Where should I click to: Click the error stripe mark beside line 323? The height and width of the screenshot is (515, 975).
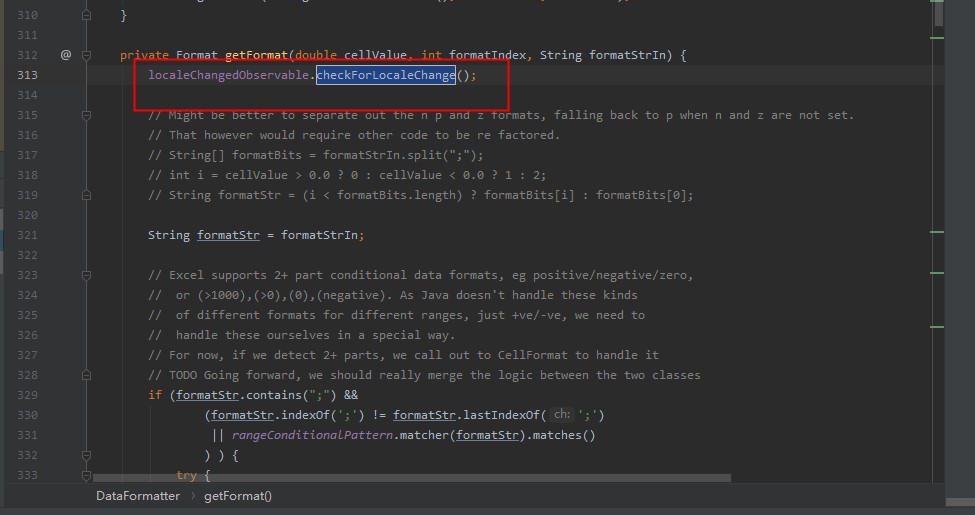pos(936,272)
